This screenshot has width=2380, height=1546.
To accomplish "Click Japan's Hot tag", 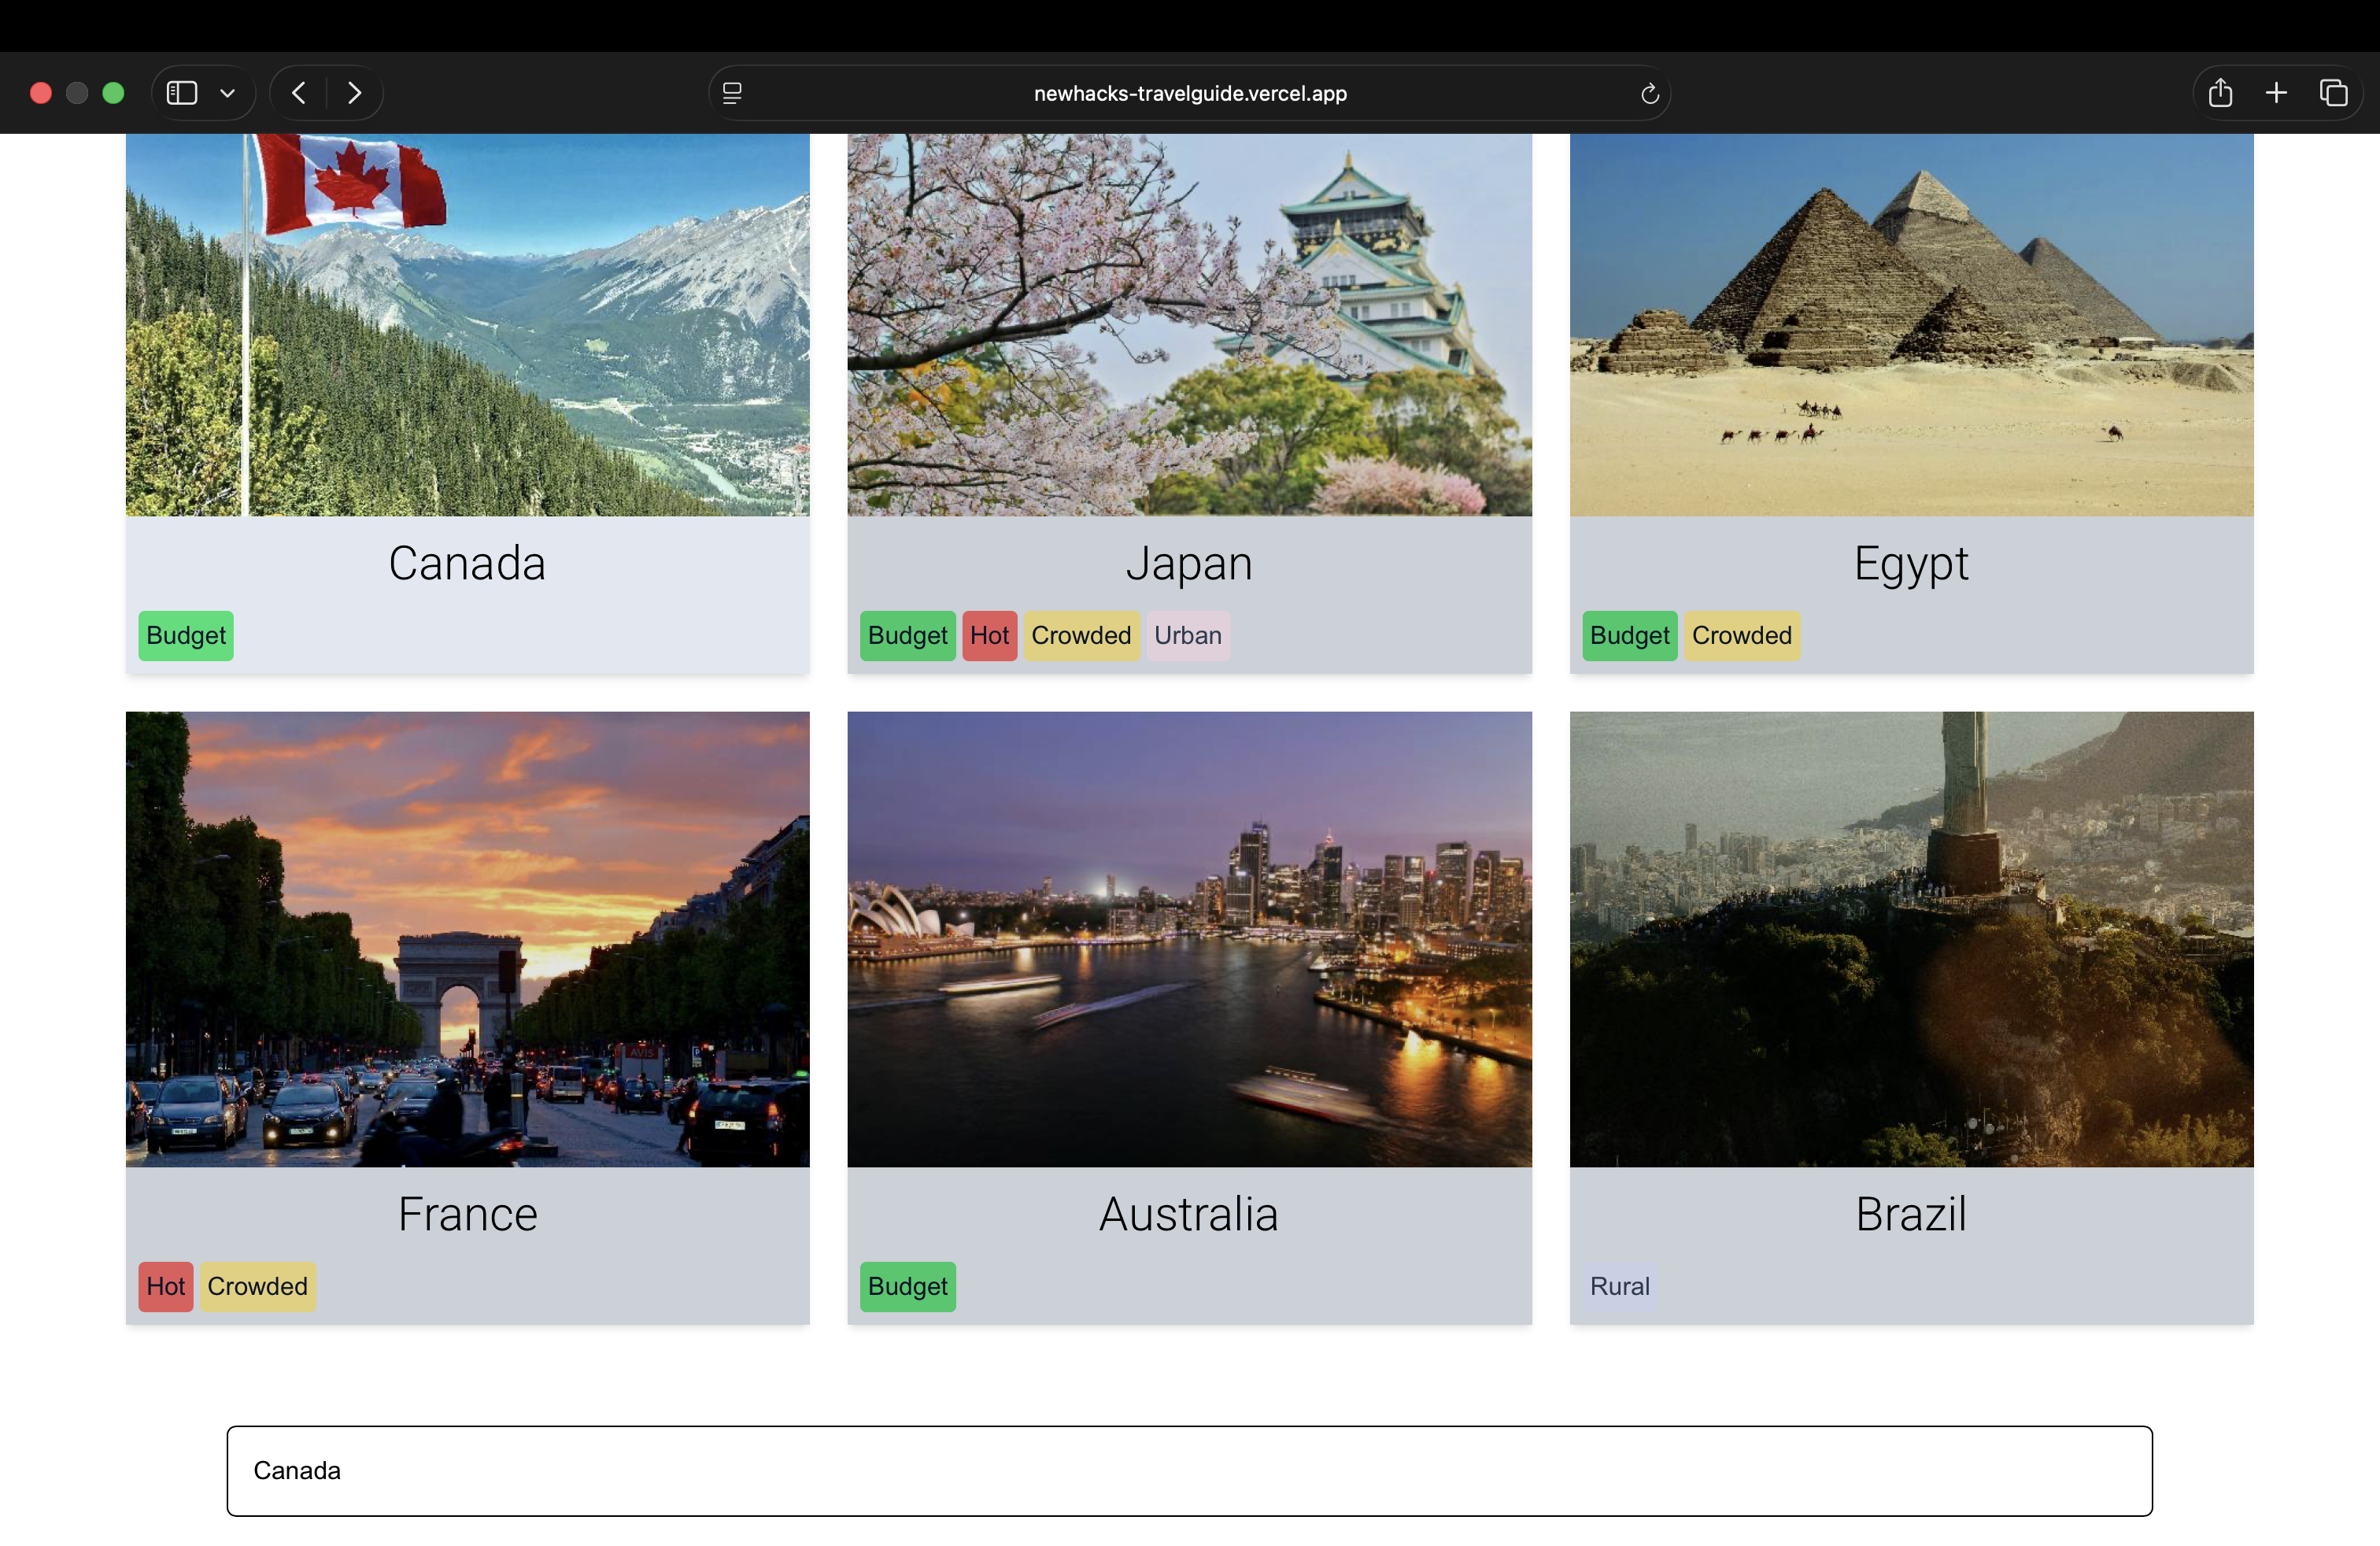I will click(x=989, y=635).
